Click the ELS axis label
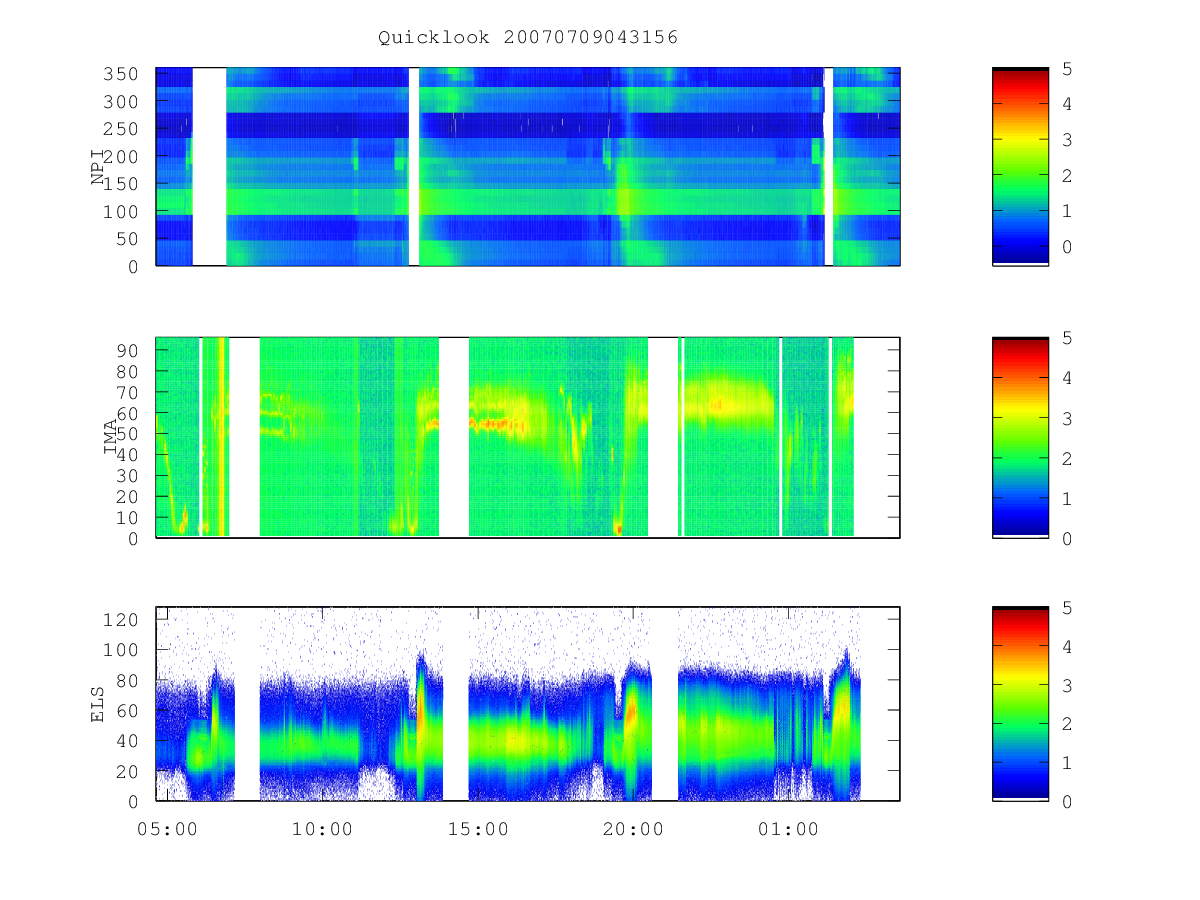The height and width of the screenshot is (900, 1200). [x=98, y=704]
